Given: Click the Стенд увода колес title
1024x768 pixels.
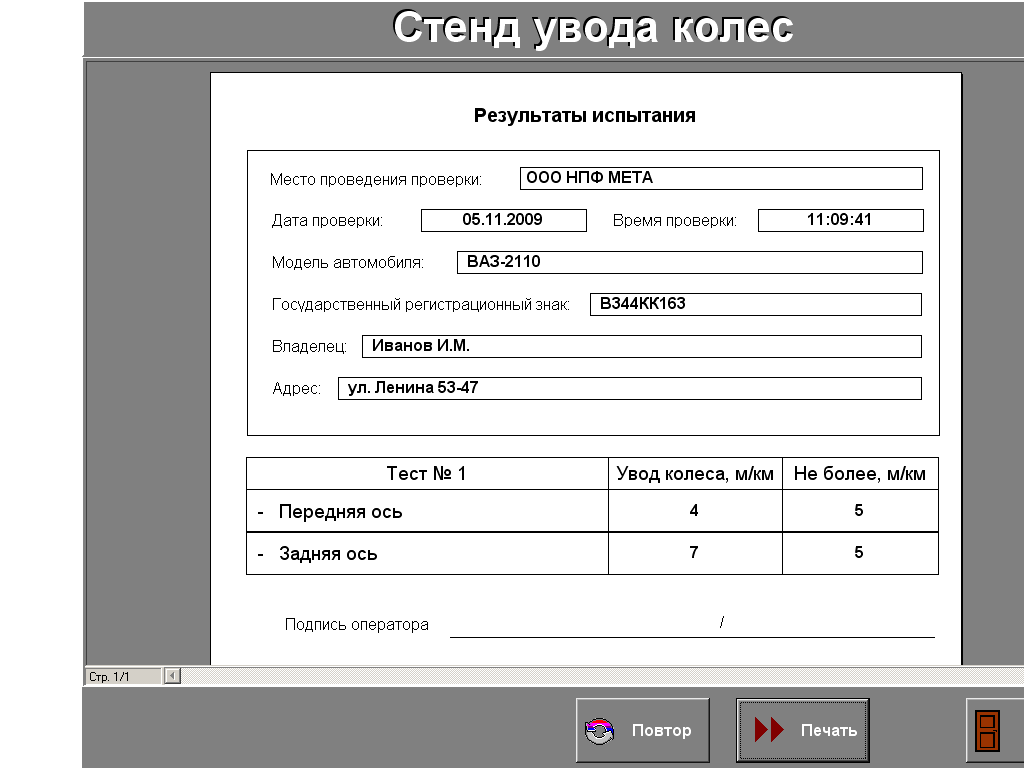Looking at the screenshot, I should click(x=592, y=29).
